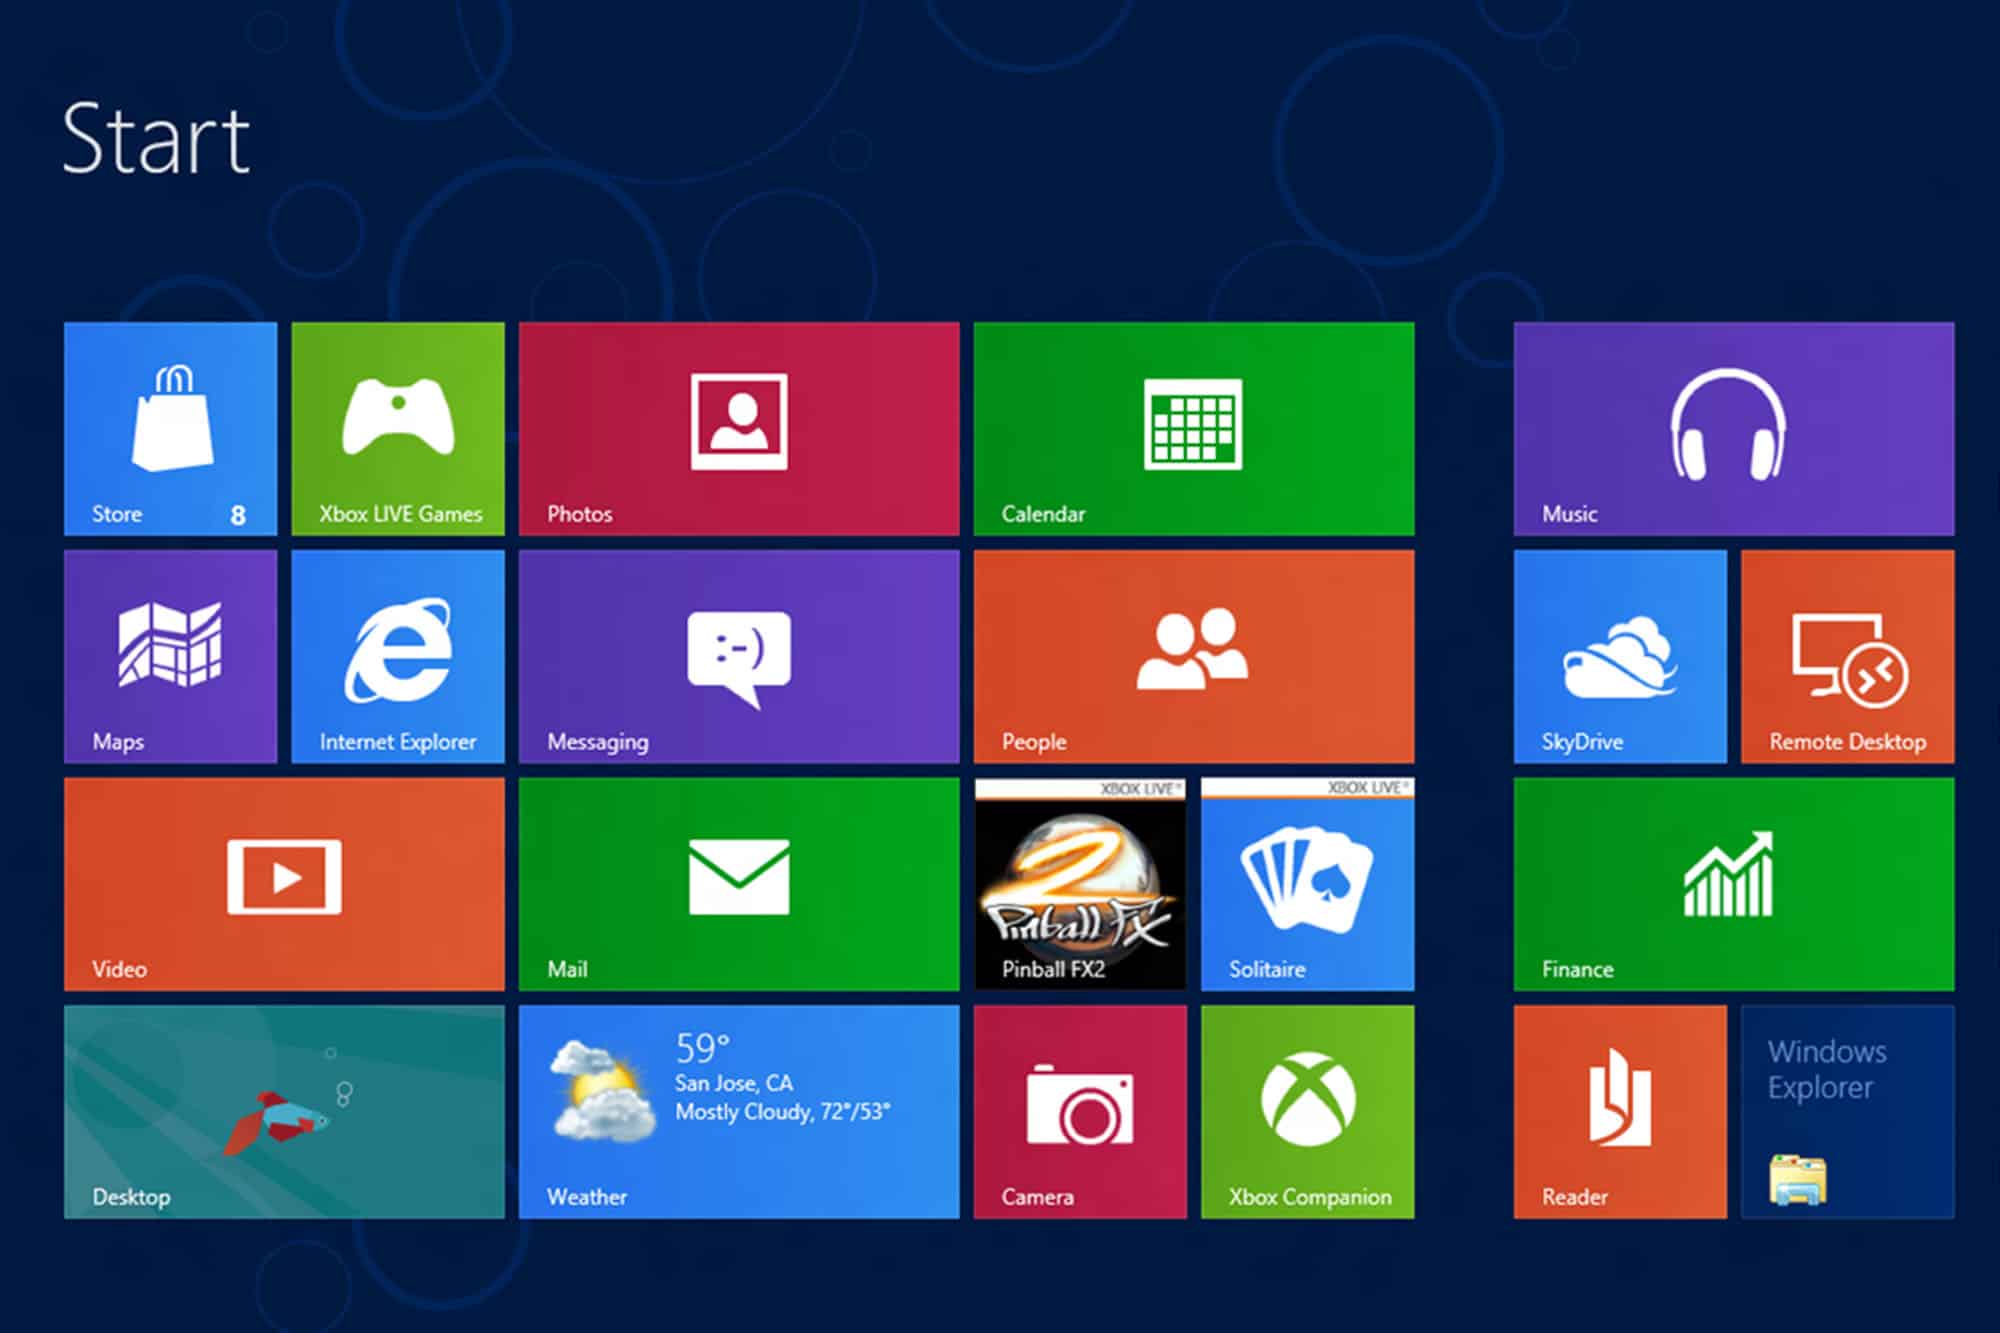This screenshot has width=2000, height=1333.
Task: Launch Solitaire card game tile
Action: pos(1307,884)
